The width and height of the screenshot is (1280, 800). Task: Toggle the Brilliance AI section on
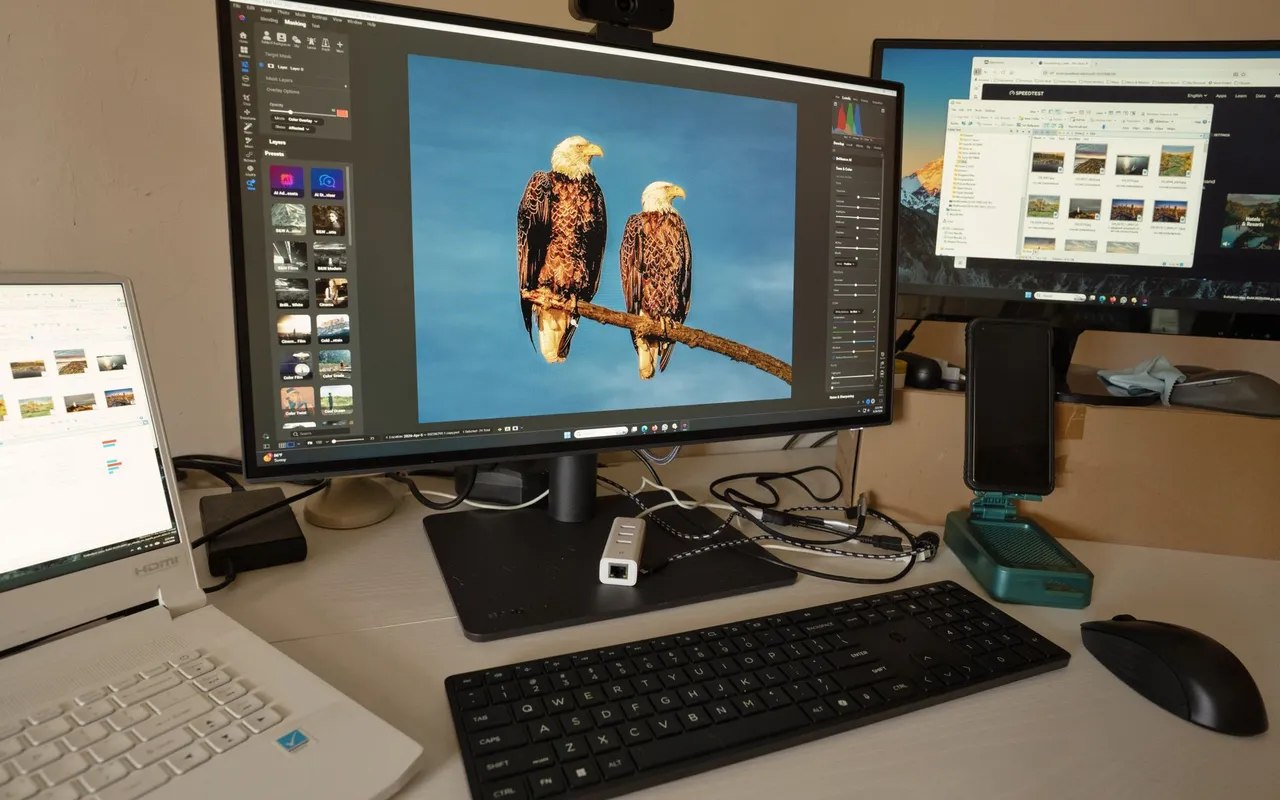point(833,158)
